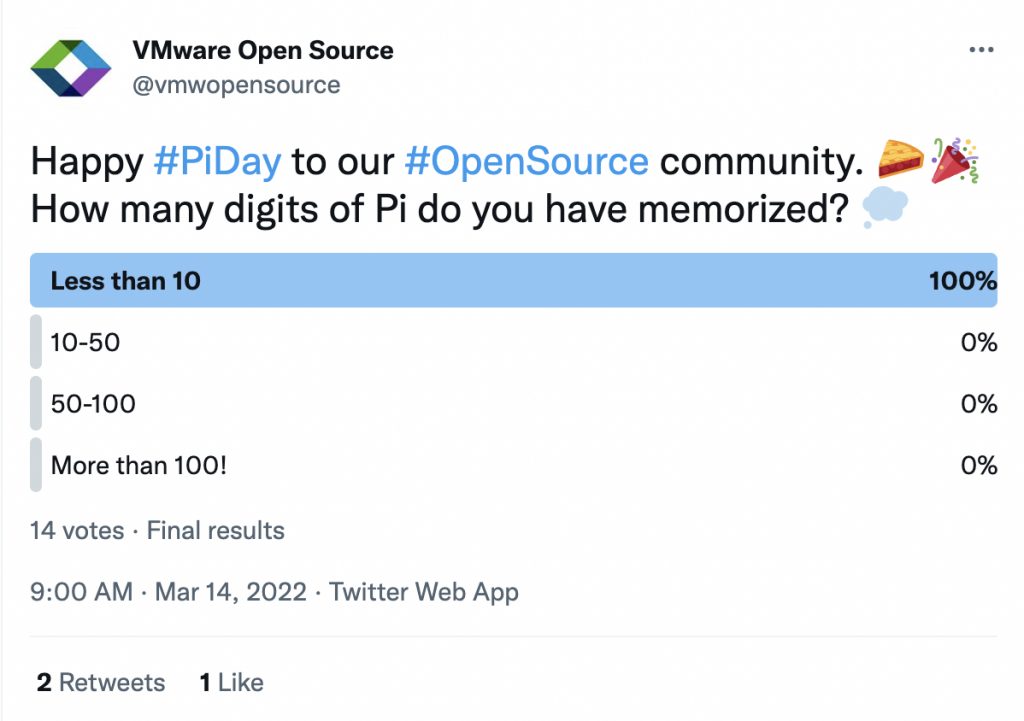Screen dimensions: 1024x721
Task: Open the Twitter Web App source link
Action: point(424,592)
